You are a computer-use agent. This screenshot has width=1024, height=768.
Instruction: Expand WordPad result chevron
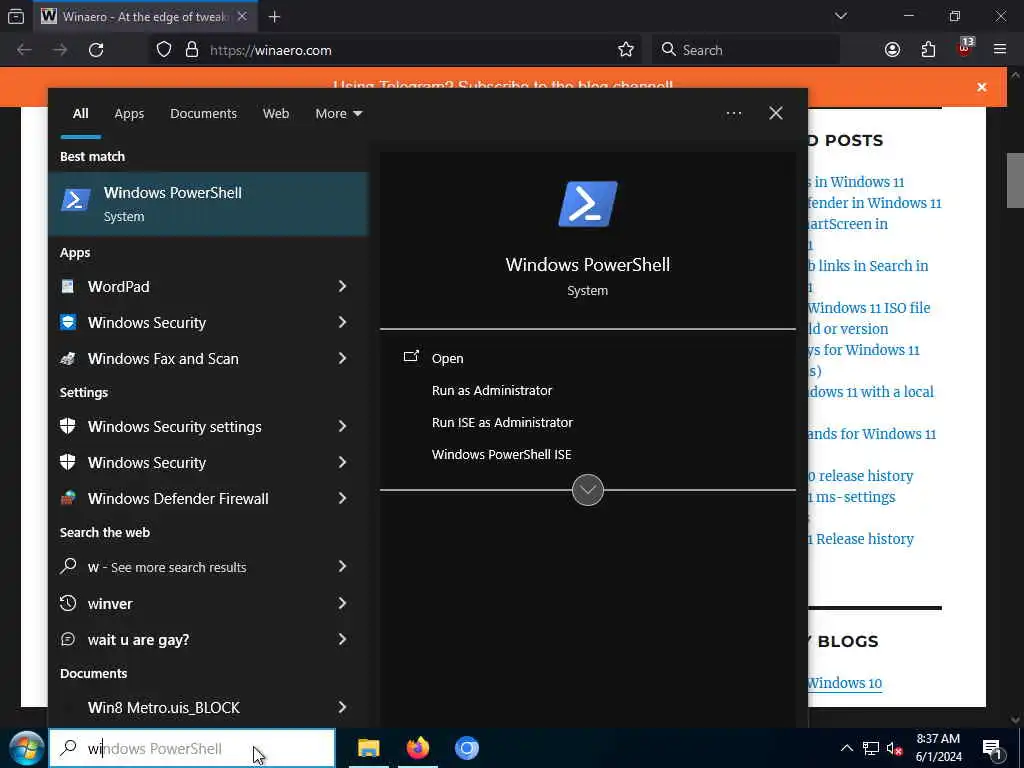click(342, 286)
